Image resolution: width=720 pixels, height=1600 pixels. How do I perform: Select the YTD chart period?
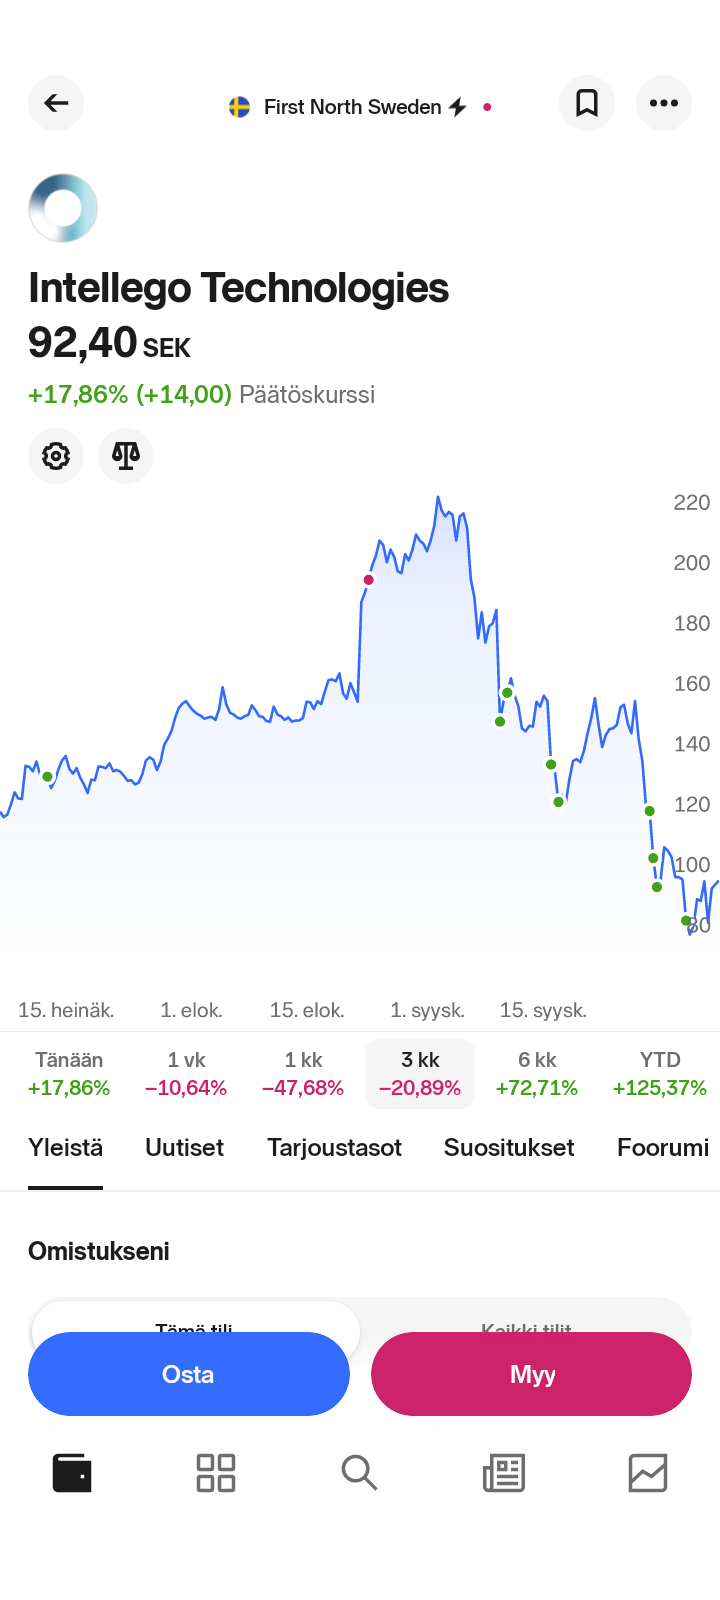(x=660, y=1074)
